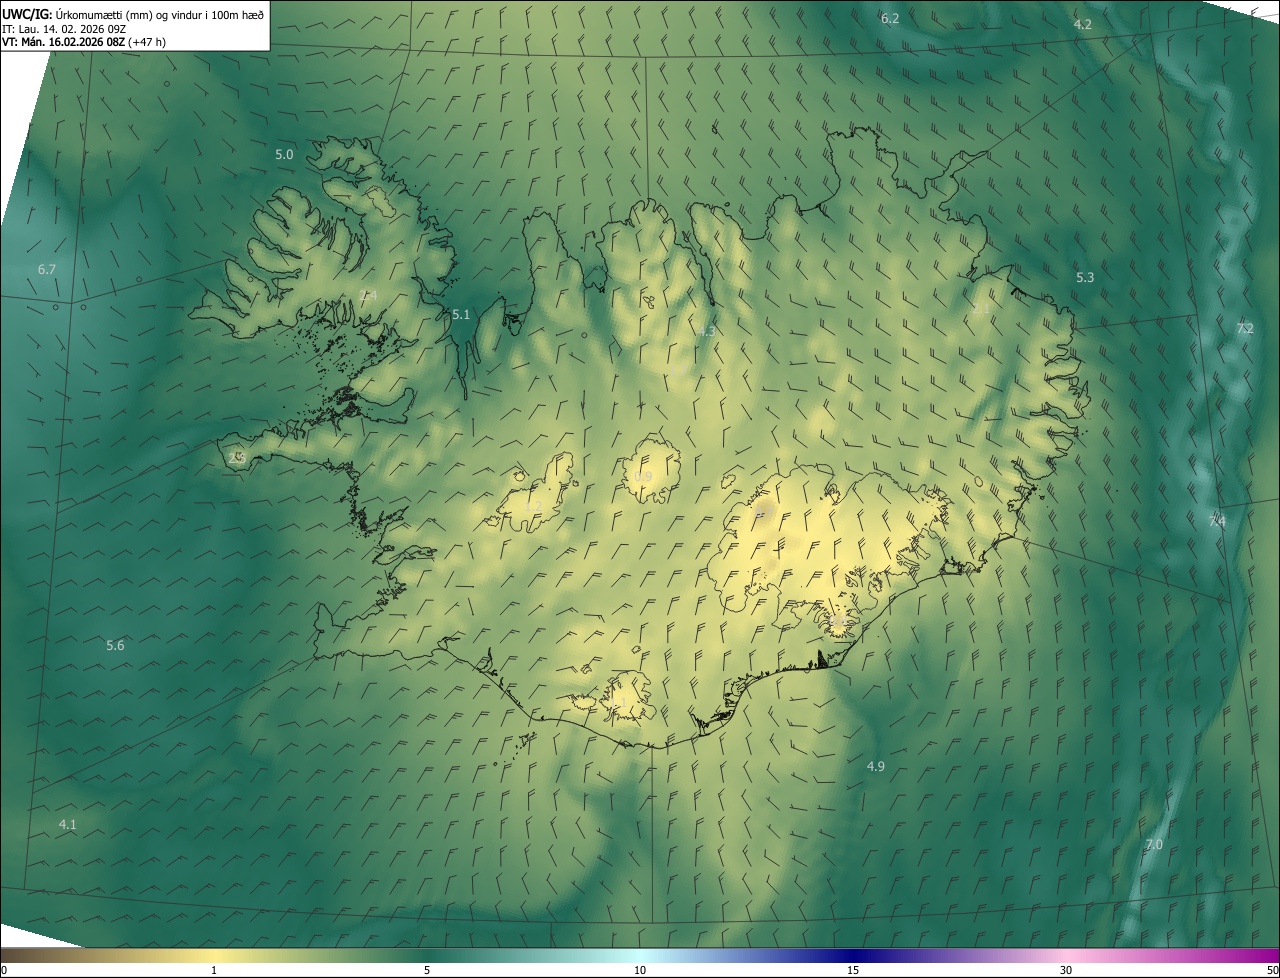Click the 7.4 value label in the eastern band
Screen dimensions: 1280x978
point(1217,521)
